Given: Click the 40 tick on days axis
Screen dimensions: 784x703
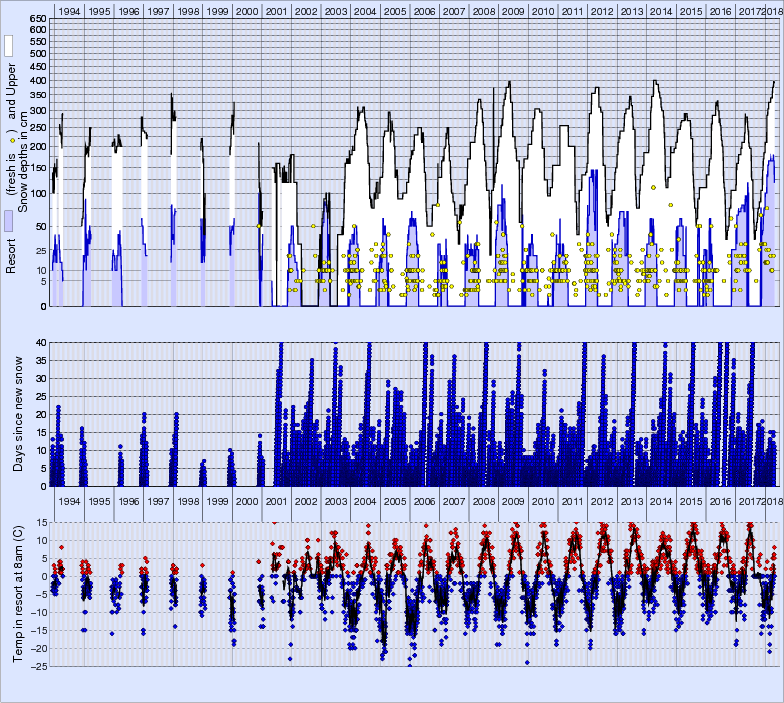Looking at the screenshot, I should [40, 343].
